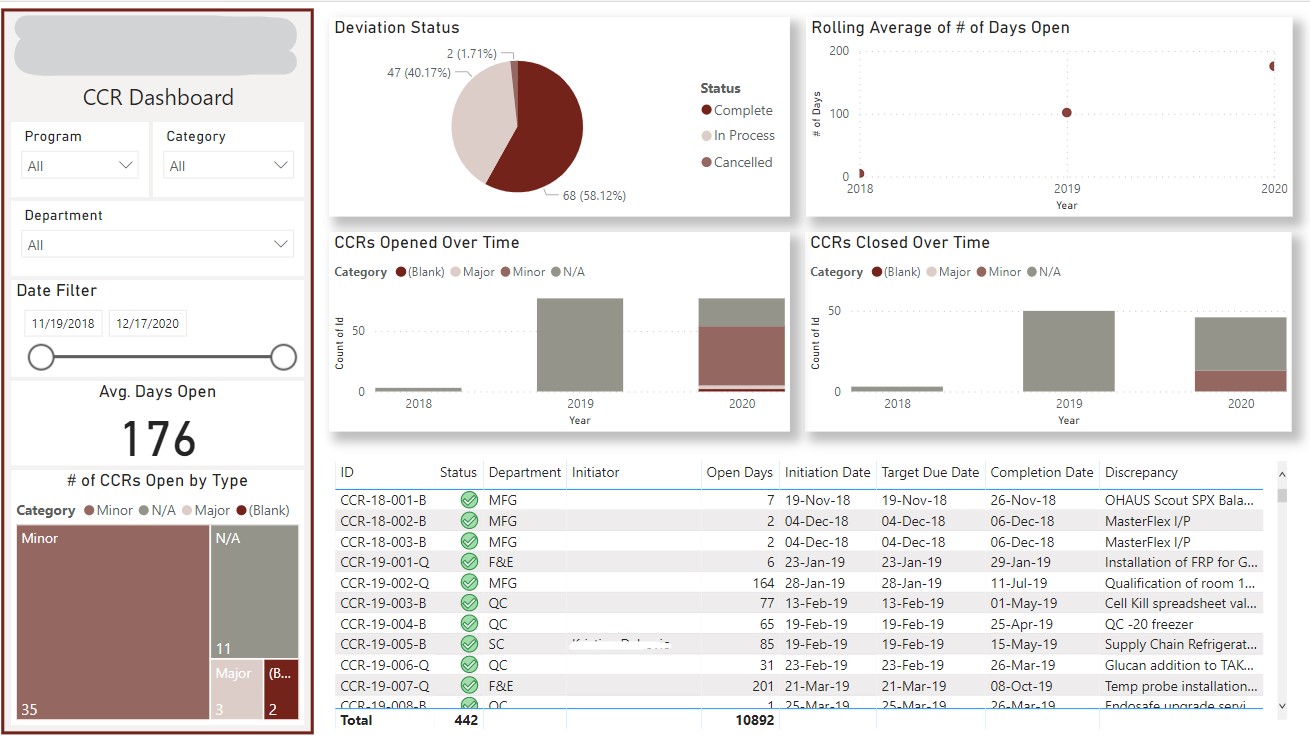
Task: Open the Program filter dropdown
Action: tap(80, 165)
